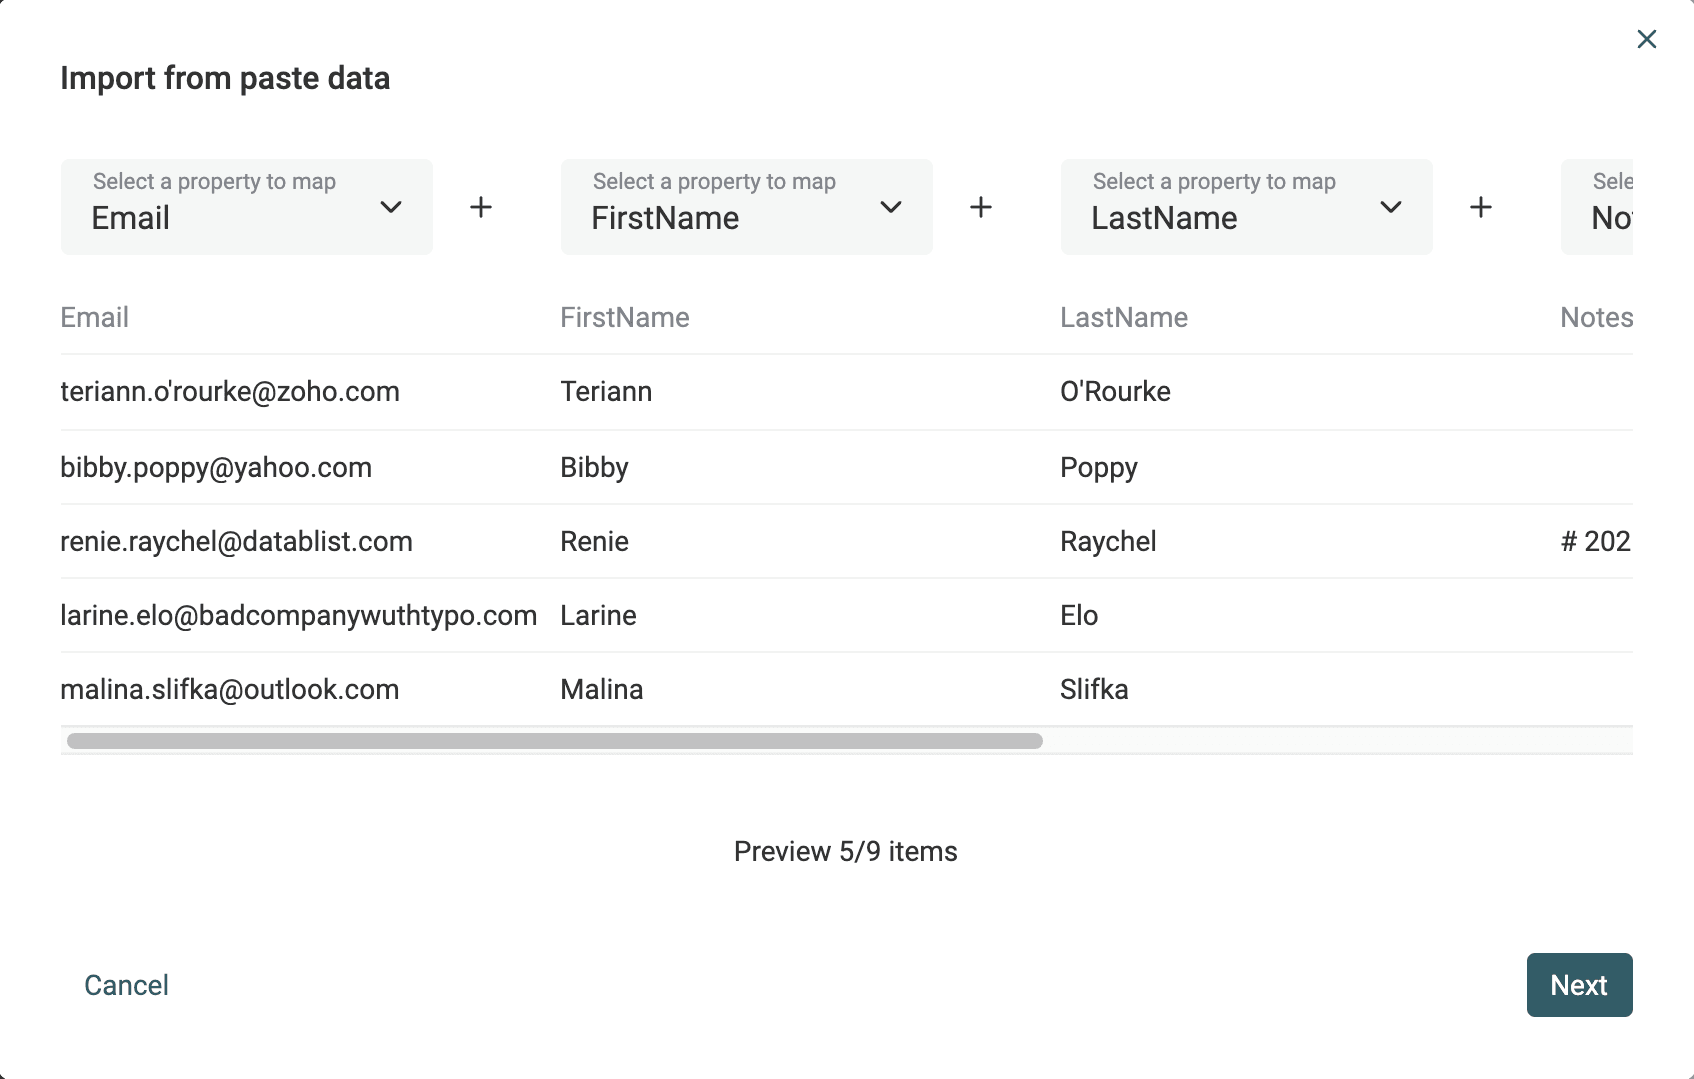Select the renie.raychel@datablist.com cell
Screen dimensions: 1694x1079
point(236,542)
